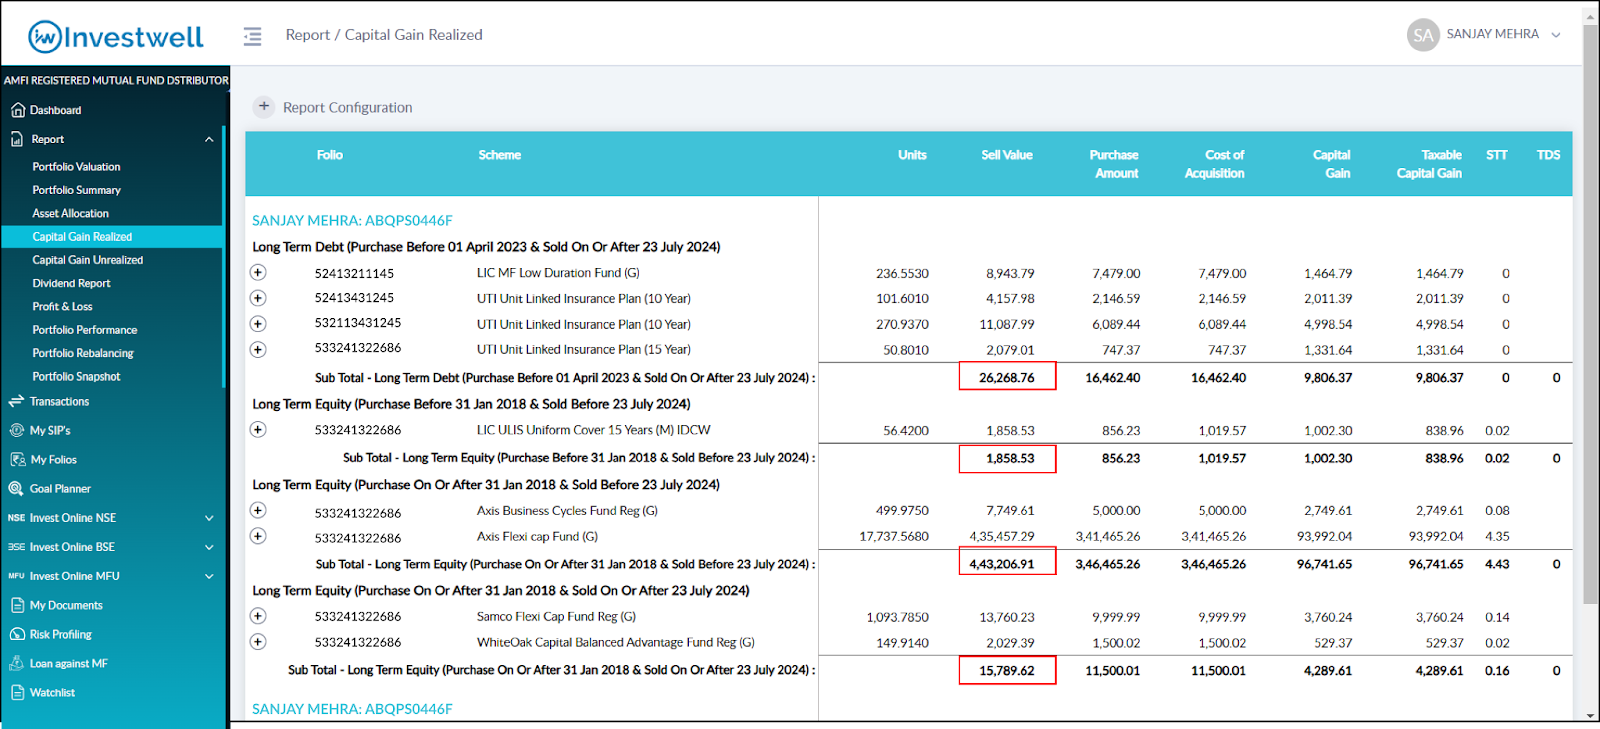This screenshot has height=729, width=1600.
Task: Expand Invest Online MFU chevron
Action: 209,576
